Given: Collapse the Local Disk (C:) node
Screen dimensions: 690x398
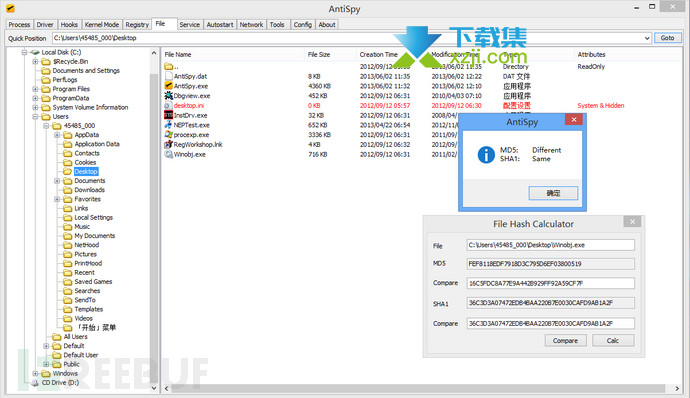Looking at the screenshot, I should coord(25,52).
